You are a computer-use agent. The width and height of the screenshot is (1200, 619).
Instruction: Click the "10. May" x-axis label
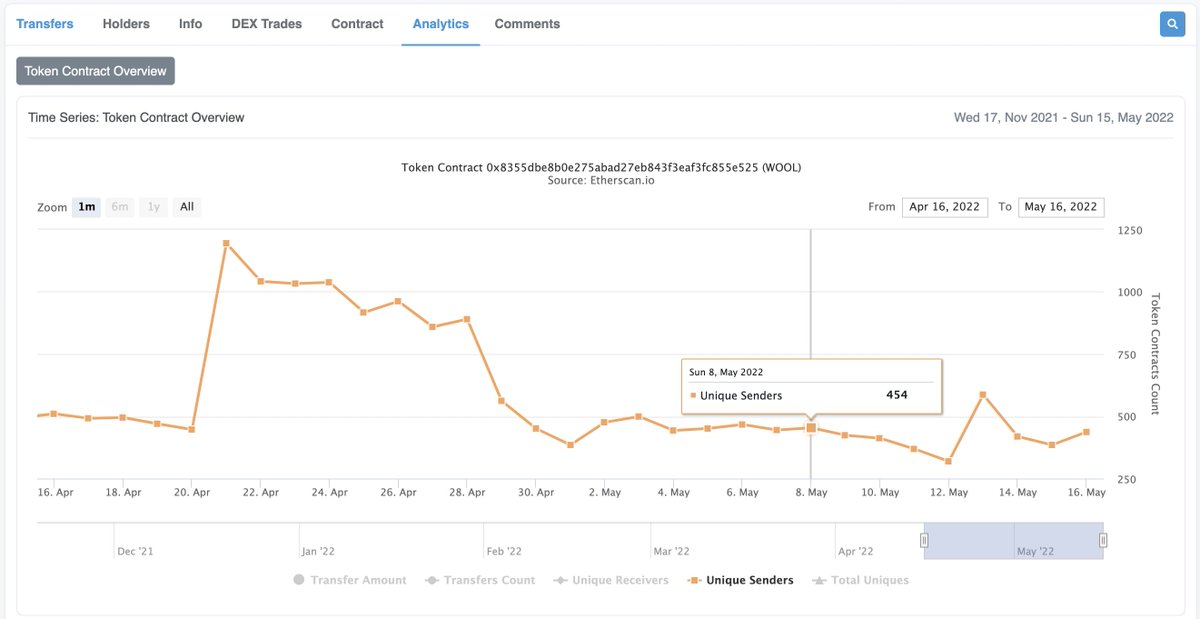coord(880,492)
